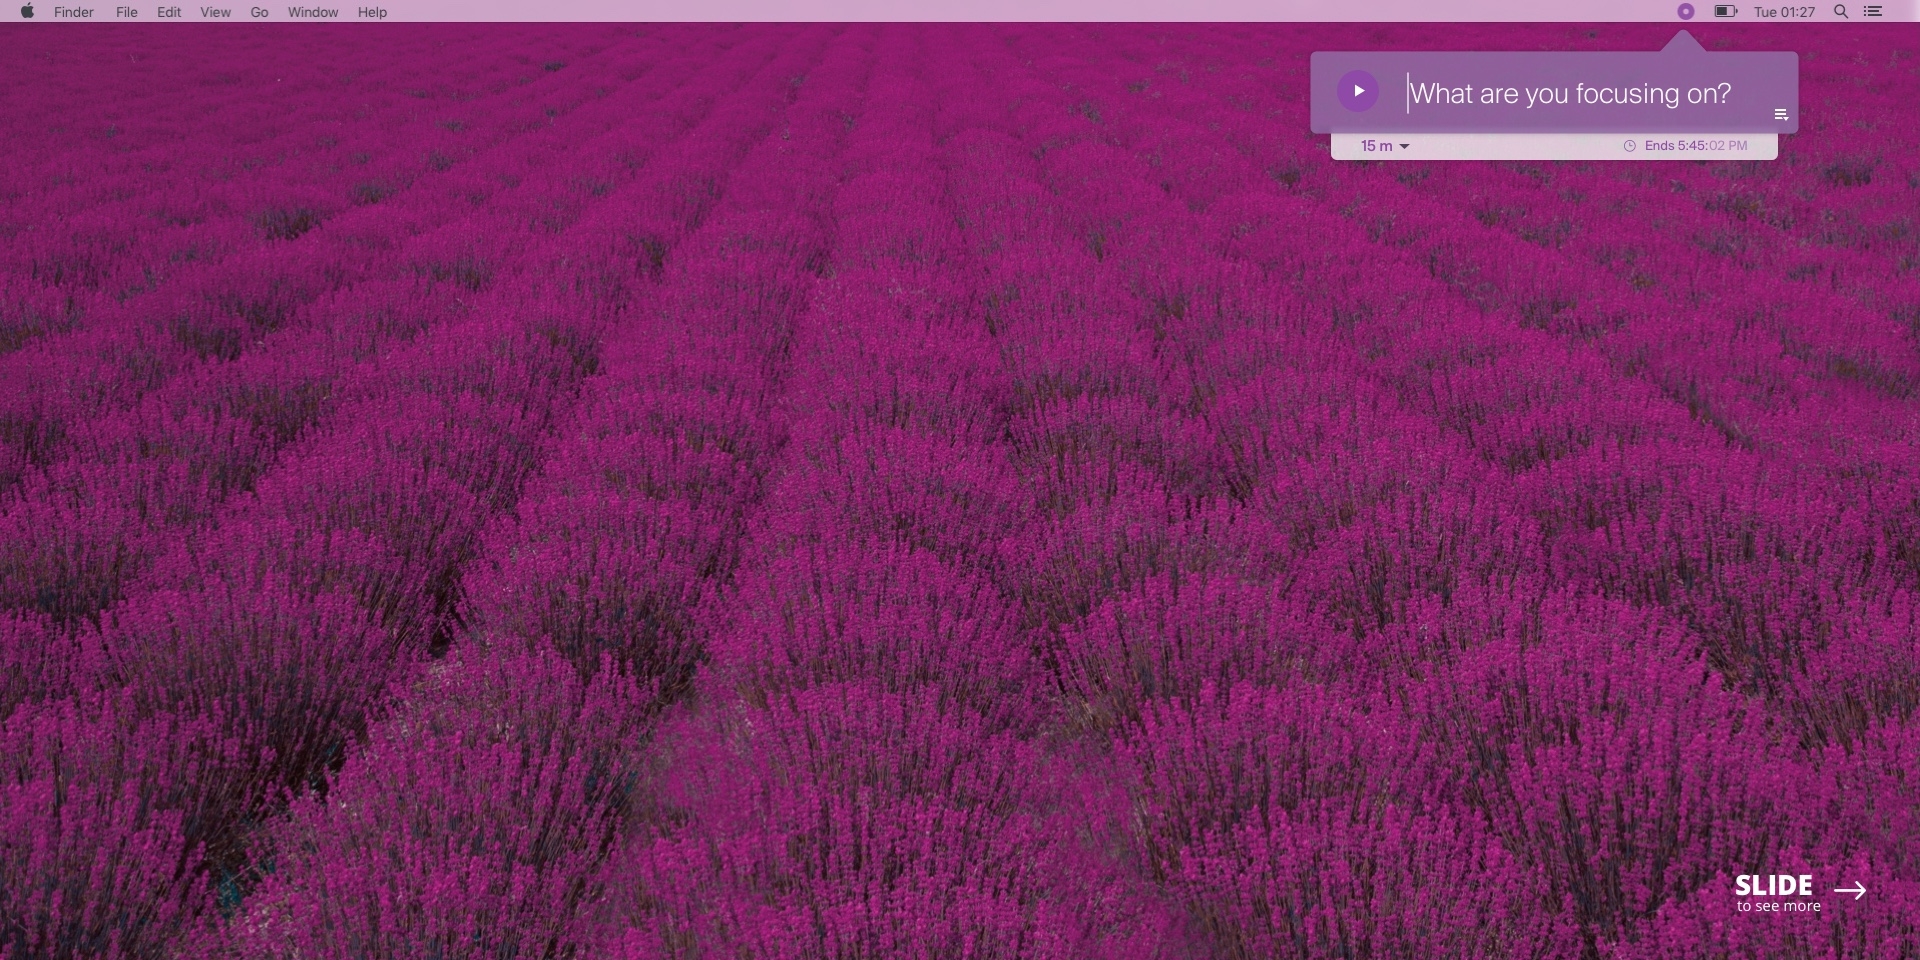Open the Window menu

(x=313, y=12)
